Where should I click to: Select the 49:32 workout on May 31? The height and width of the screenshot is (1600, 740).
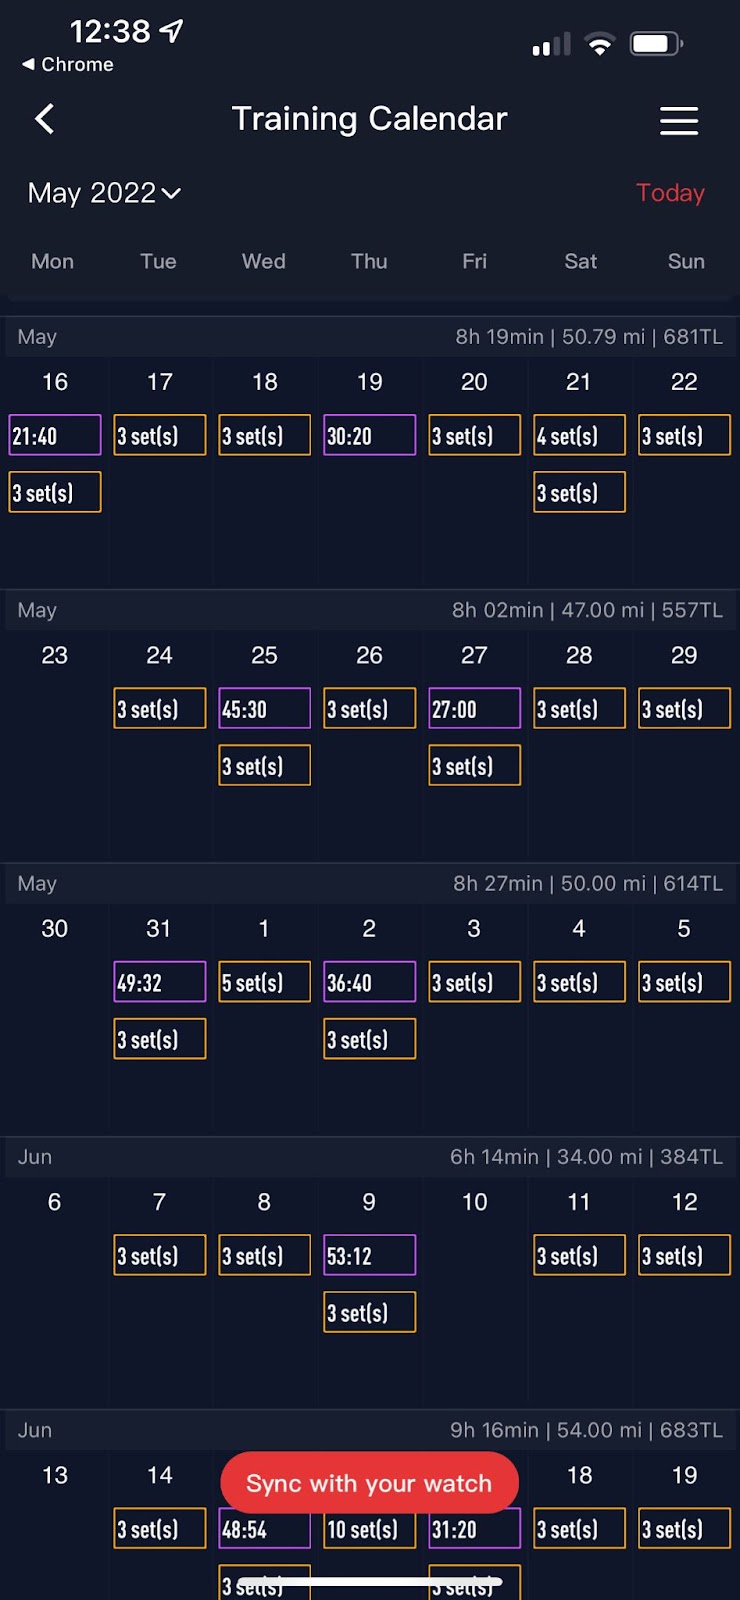tap(160, 982)
